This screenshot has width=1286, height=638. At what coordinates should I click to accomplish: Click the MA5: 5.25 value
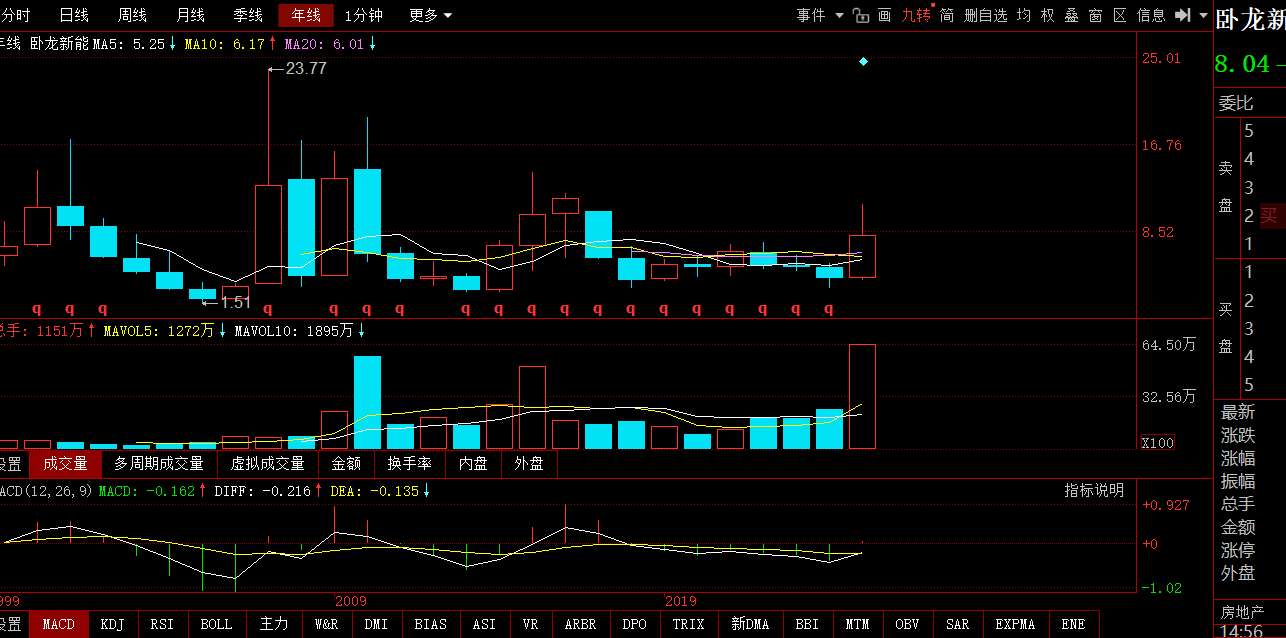[x=128, y=44]
